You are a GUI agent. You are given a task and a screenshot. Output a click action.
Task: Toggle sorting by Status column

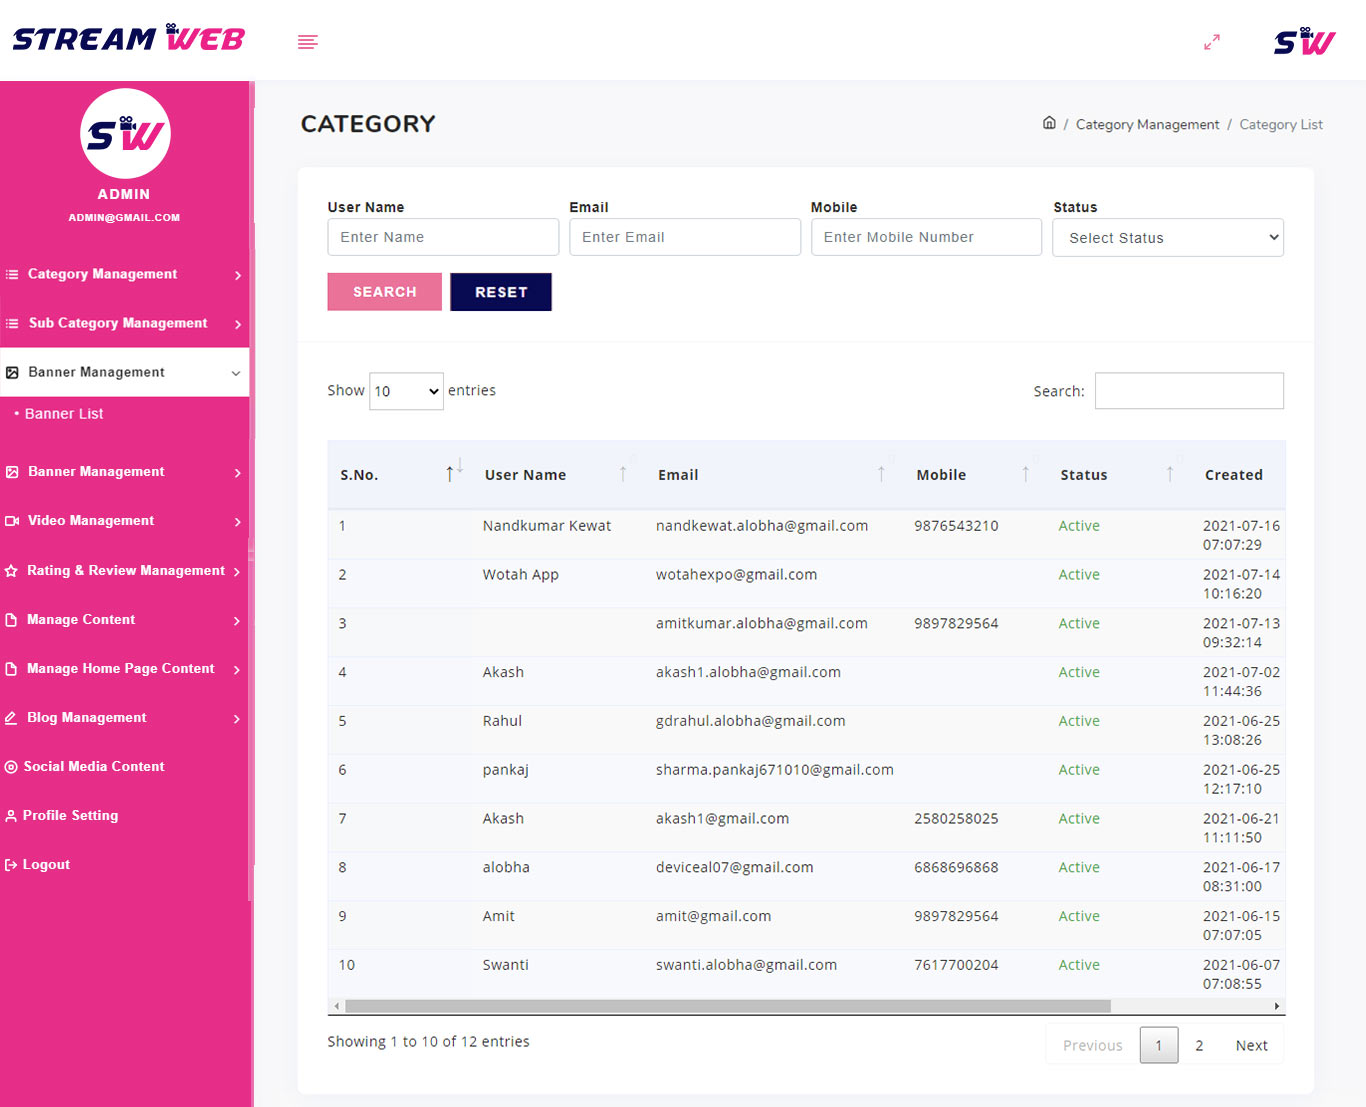coord(1169,474)
